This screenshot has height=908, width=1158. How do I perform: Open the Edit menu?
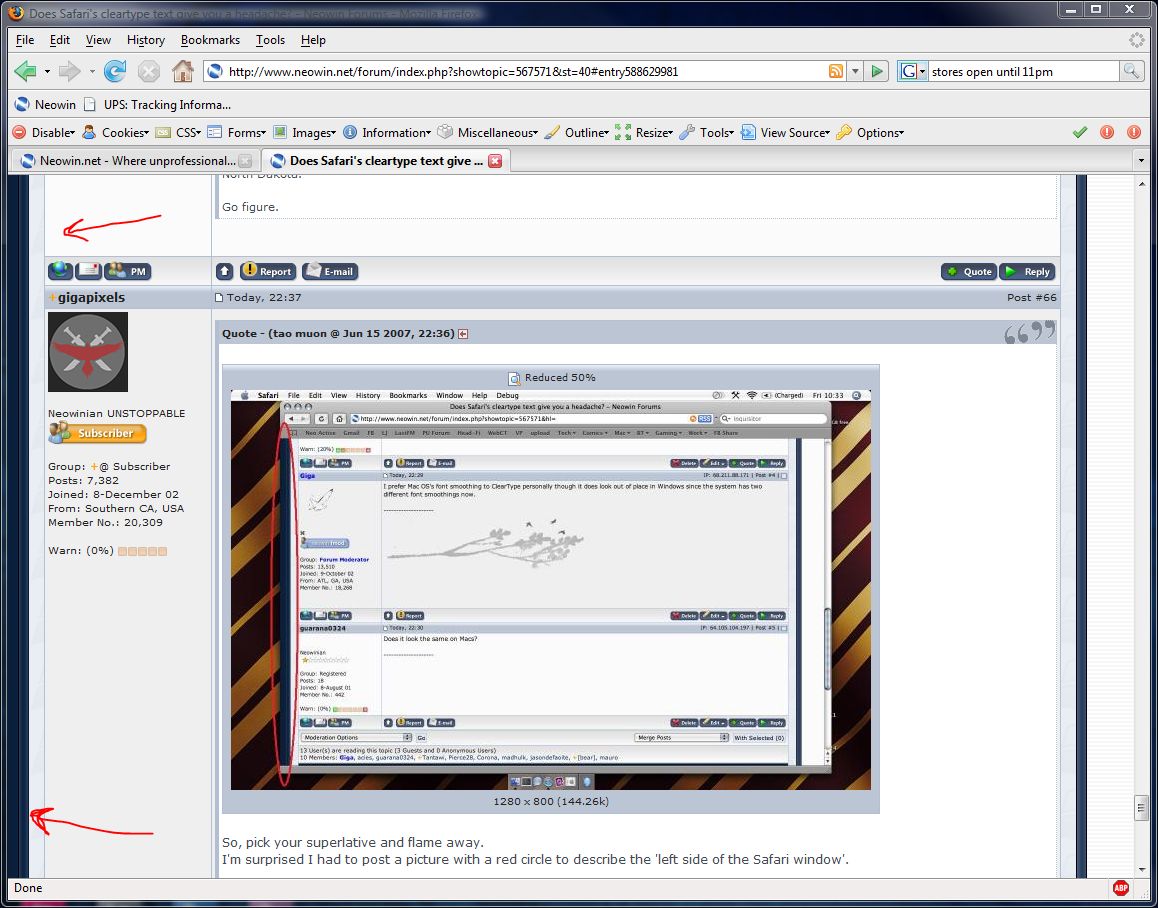coord(60,40)
